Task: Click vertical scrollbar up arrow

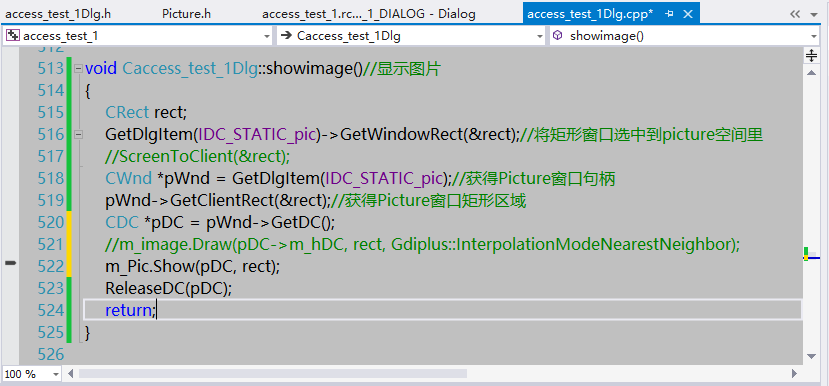Action: pos(811,73)
